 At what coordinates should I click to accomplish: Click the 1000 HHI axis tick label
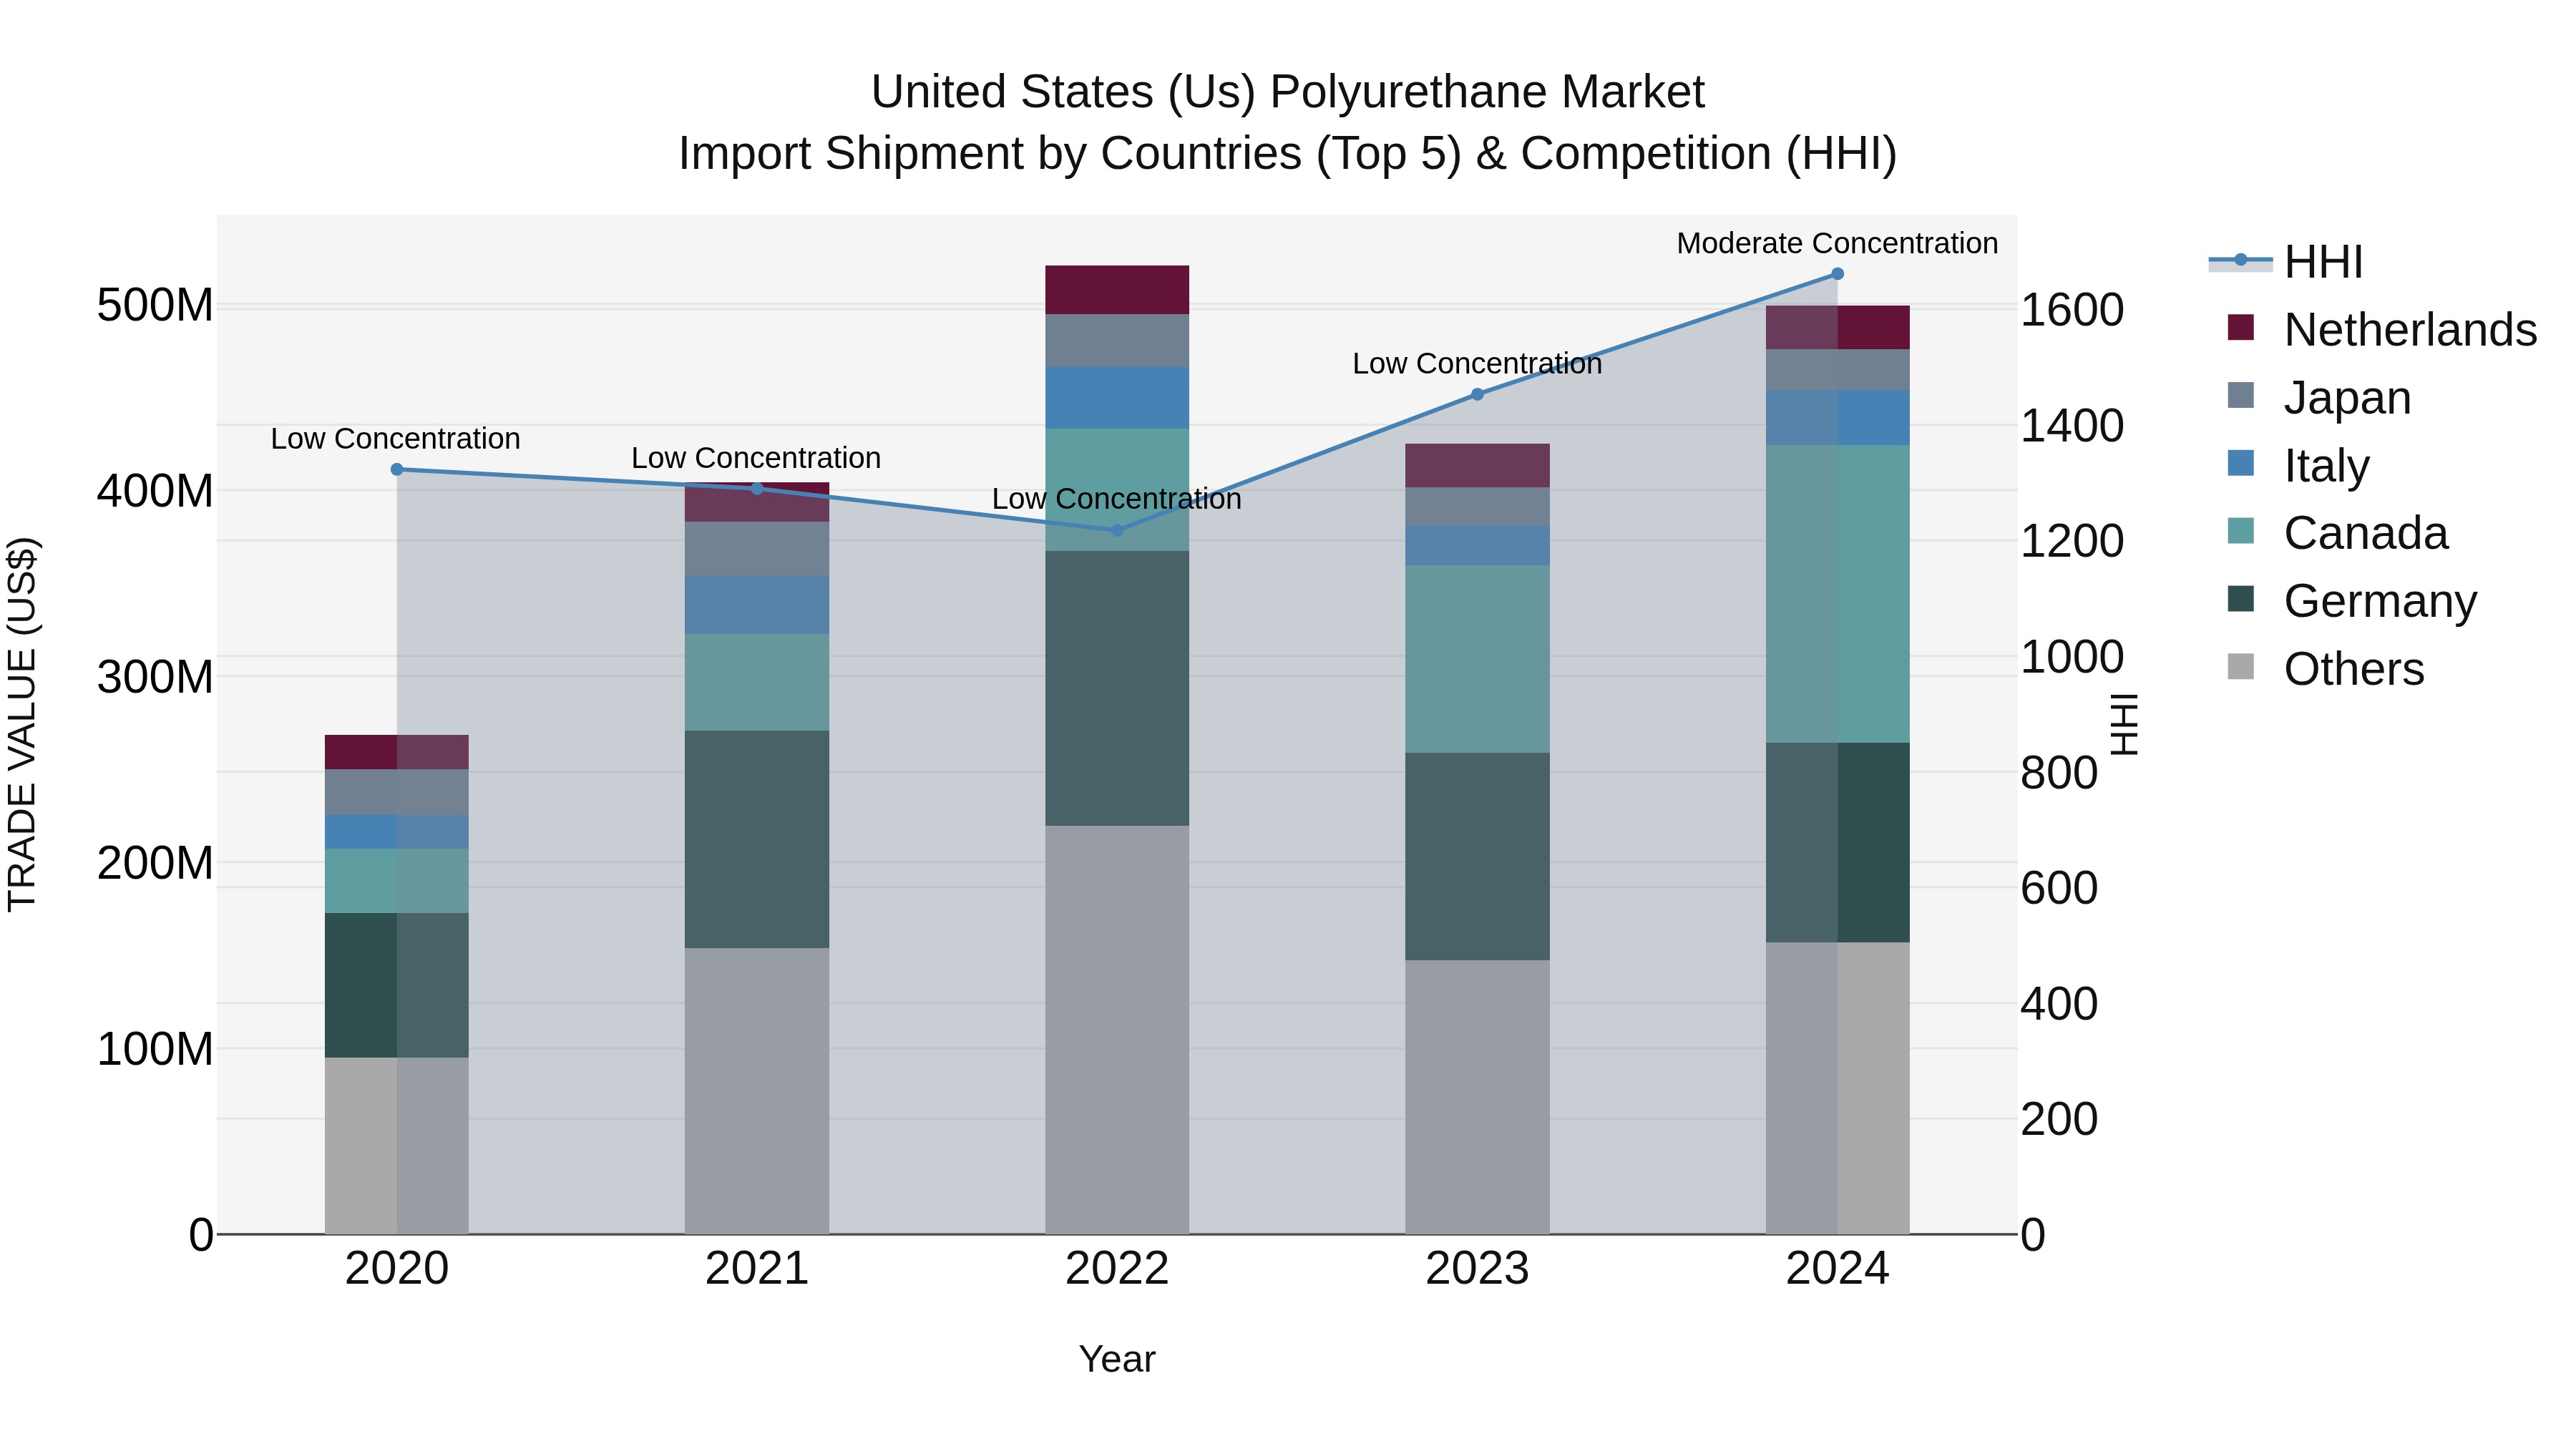(x=2072, y=657)
